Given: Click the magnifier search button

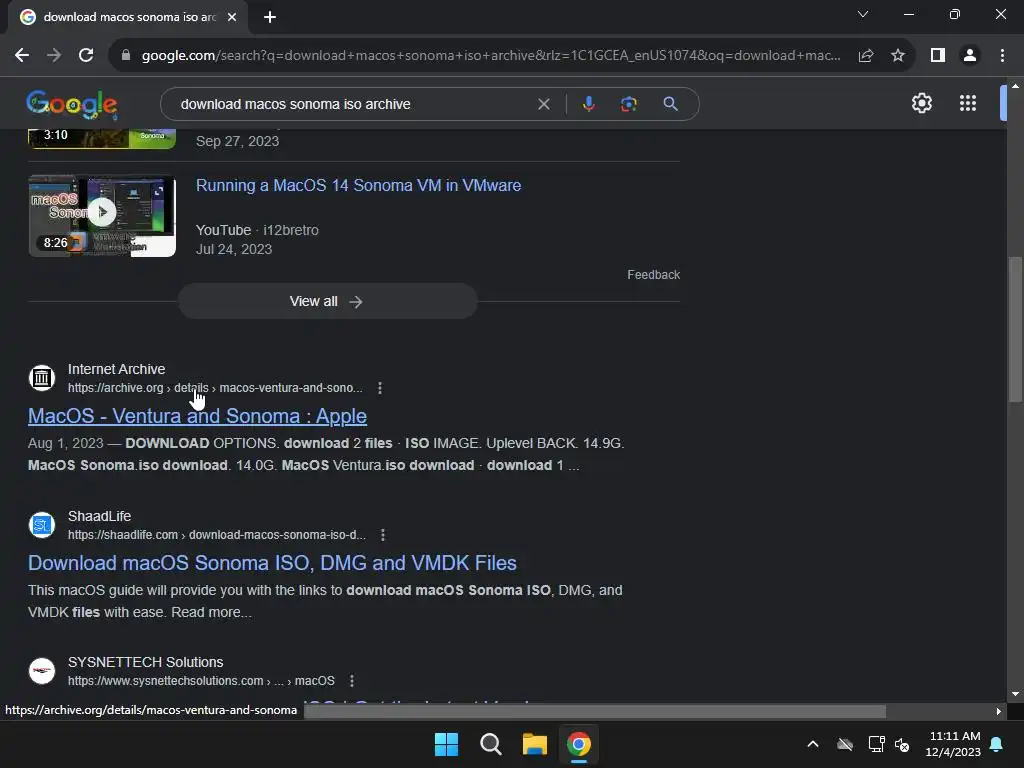Looking at the screenshot, I should [670, 104].
